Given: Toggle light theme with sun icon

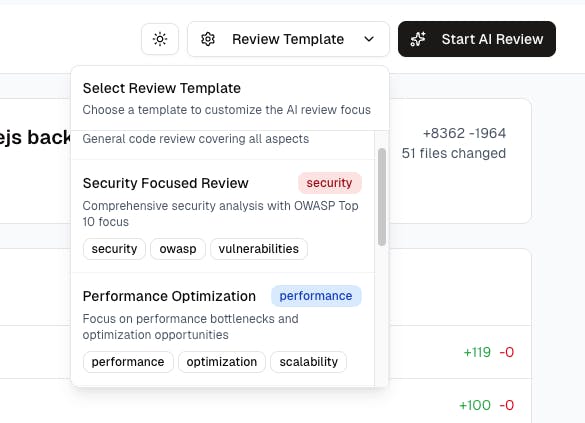Looking at the screenshot, I should click(160, 39).
